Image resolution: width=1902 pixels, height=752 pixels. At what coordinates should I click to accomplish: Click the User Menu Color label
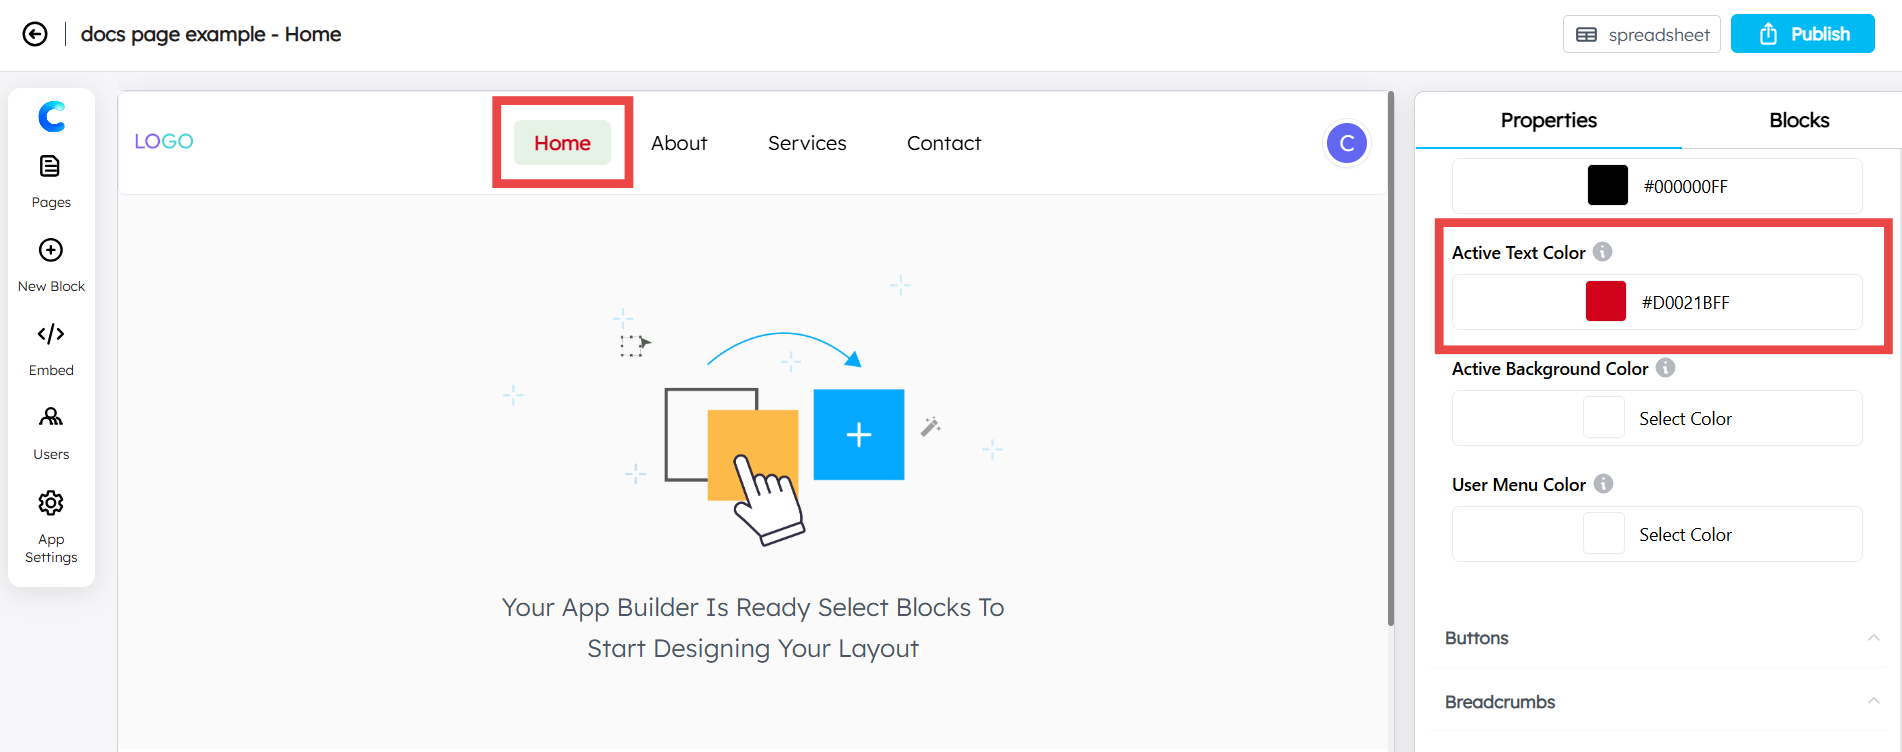1519,485
